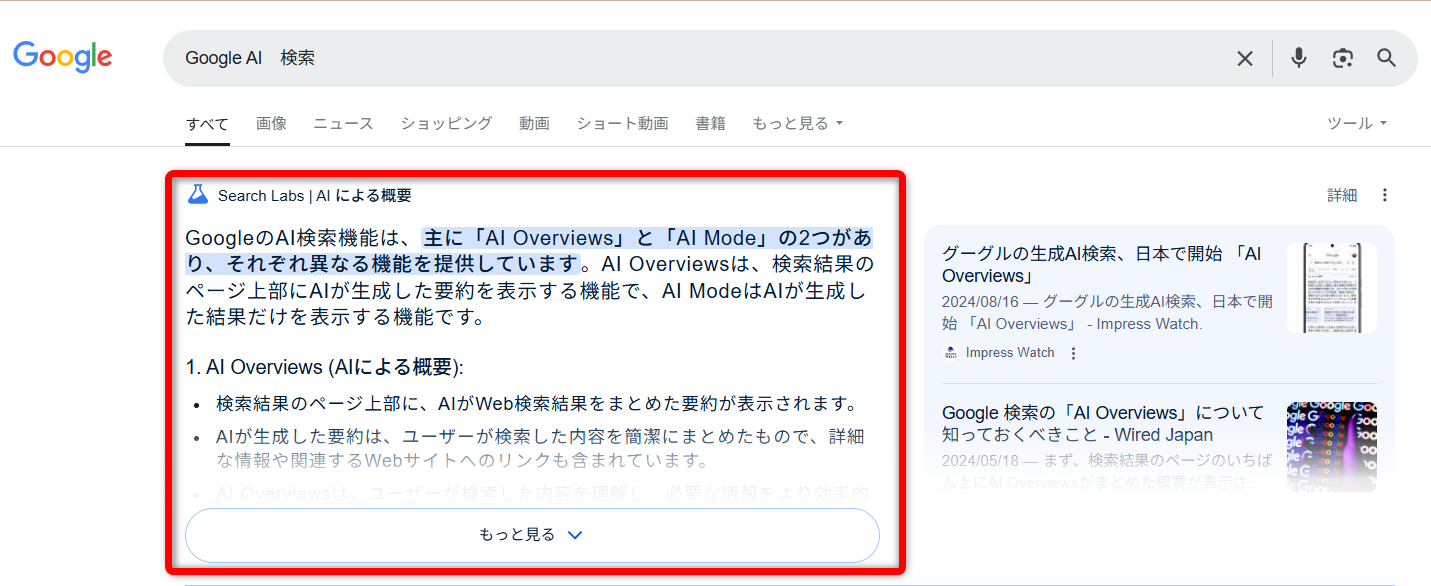Open three-dot menu beside 詳細
Image resolution: width=1431 pixels, height=586 pixels.
pos(1385,195)
